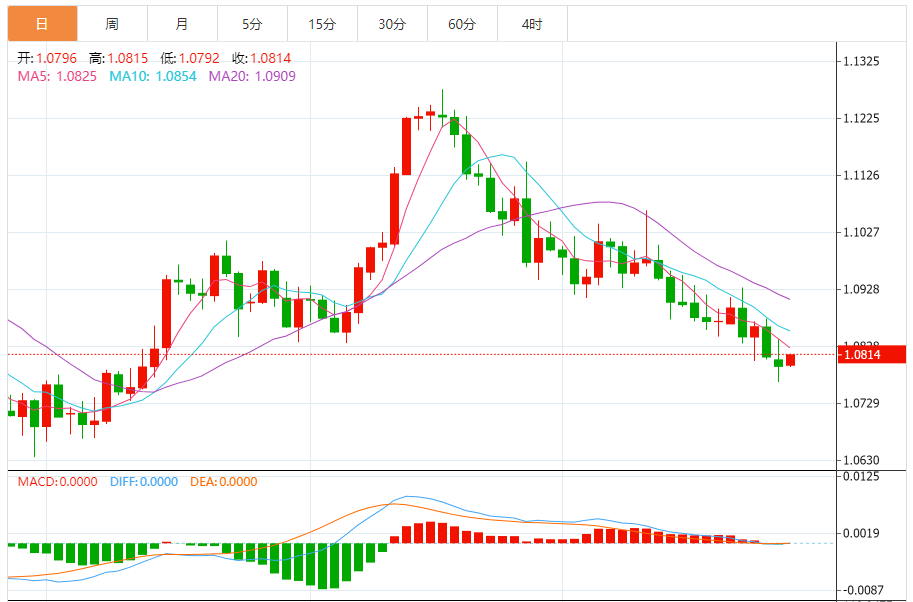Click the 开:1.0796 open price text

47,58
